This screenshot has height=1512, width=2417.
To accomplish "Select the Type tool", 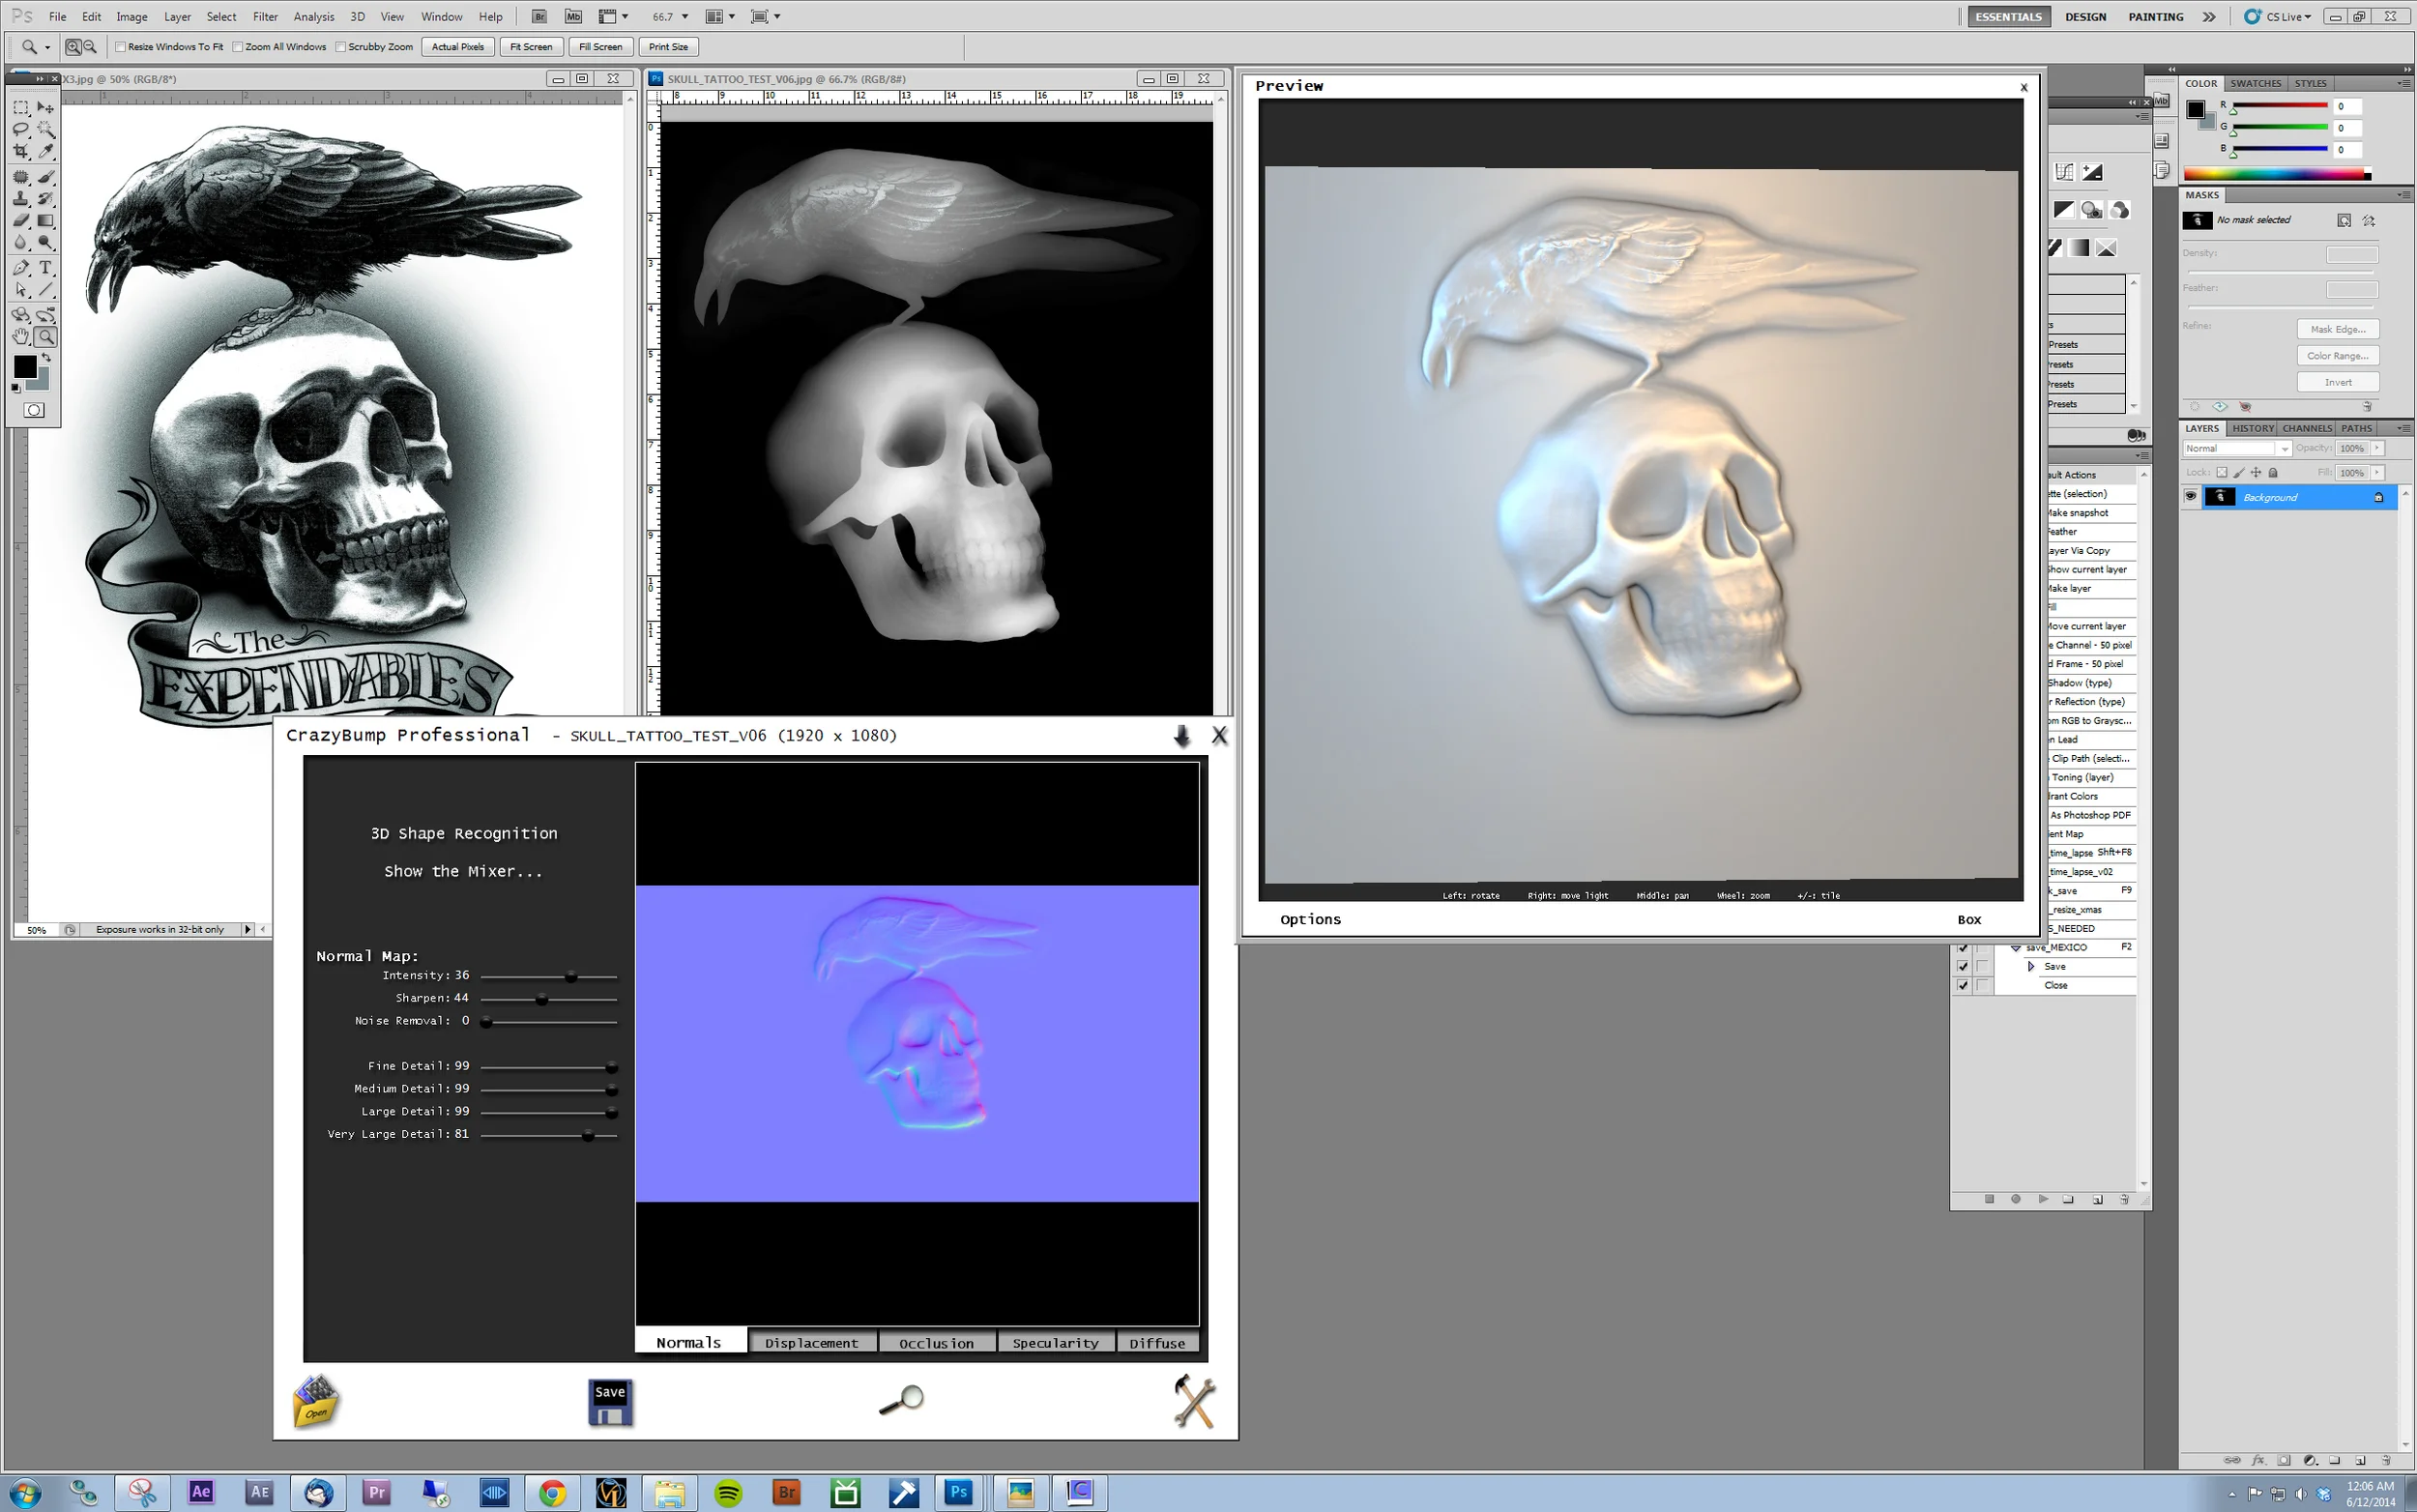I will [x=46, y=268].
